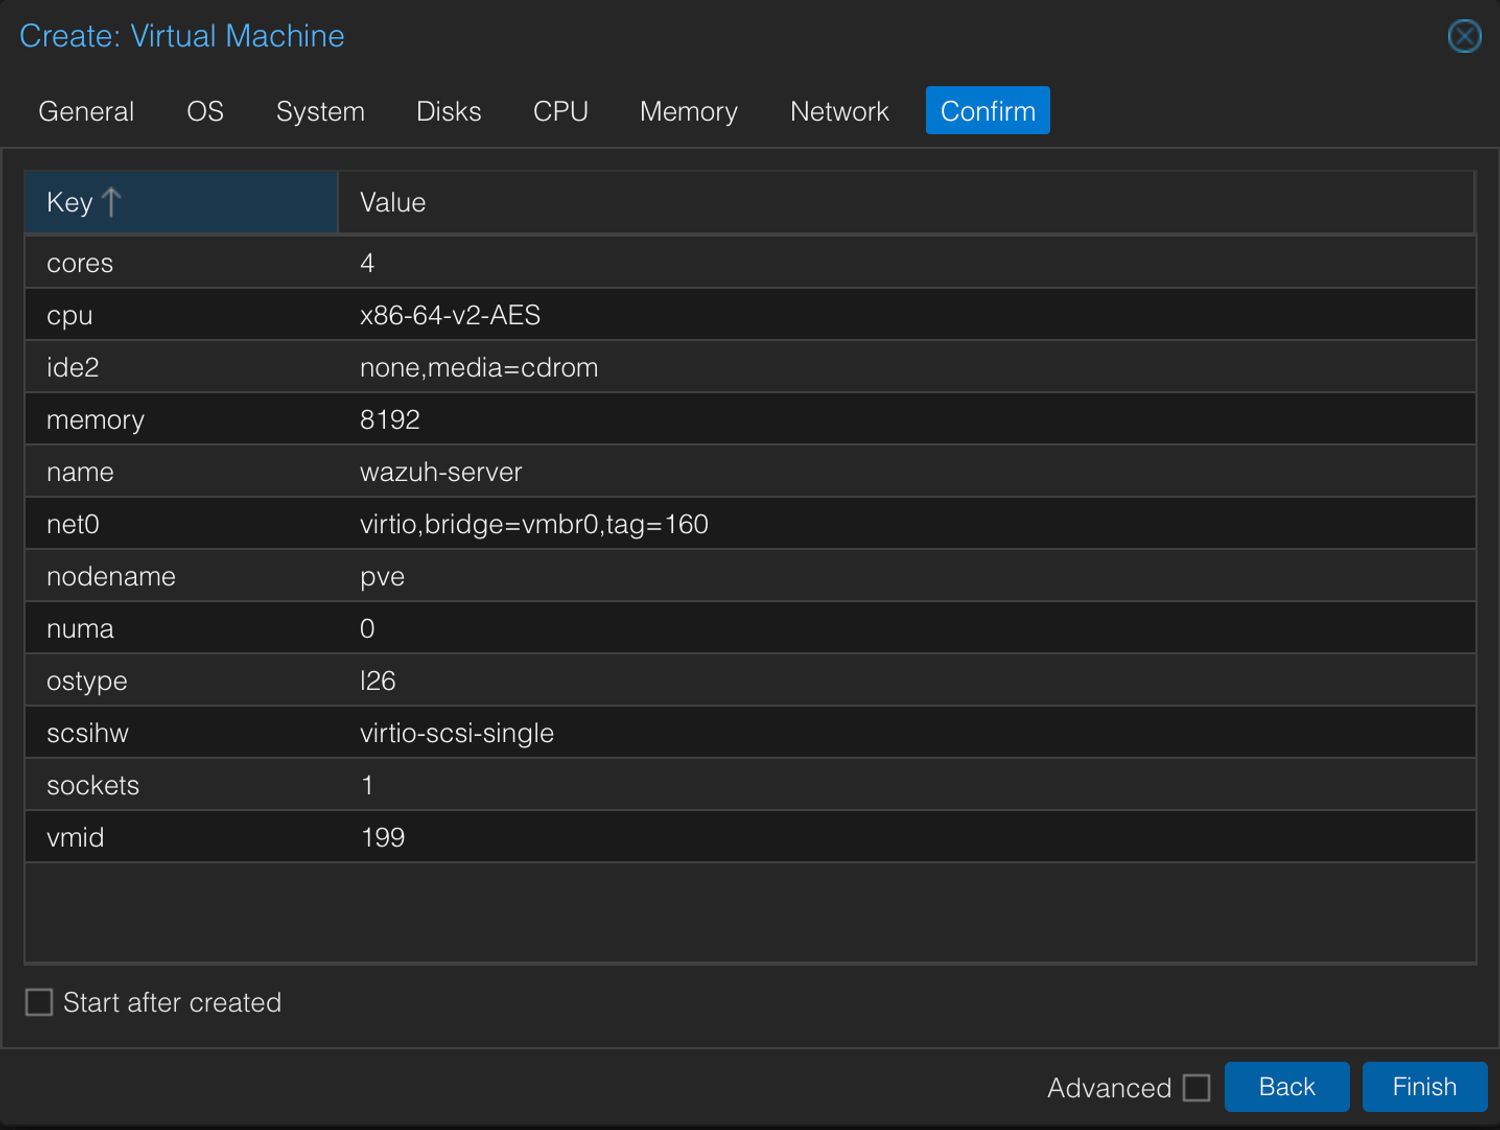Select the CPU tab
Viewport: 1500px width, 1130px height.
click(560, 111)
